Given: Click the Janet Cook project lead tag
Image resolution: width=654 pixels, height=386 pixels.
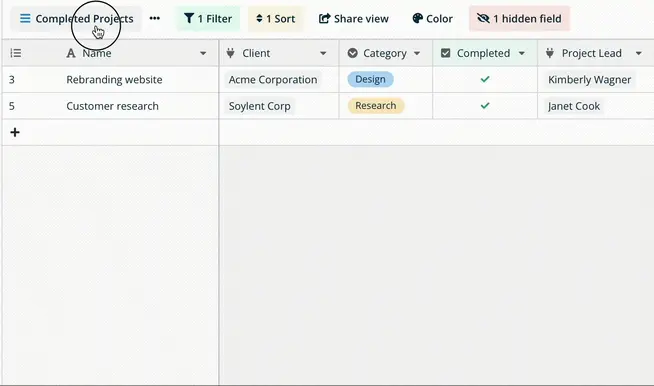Looking at the screenshot, I should (574, 106).
